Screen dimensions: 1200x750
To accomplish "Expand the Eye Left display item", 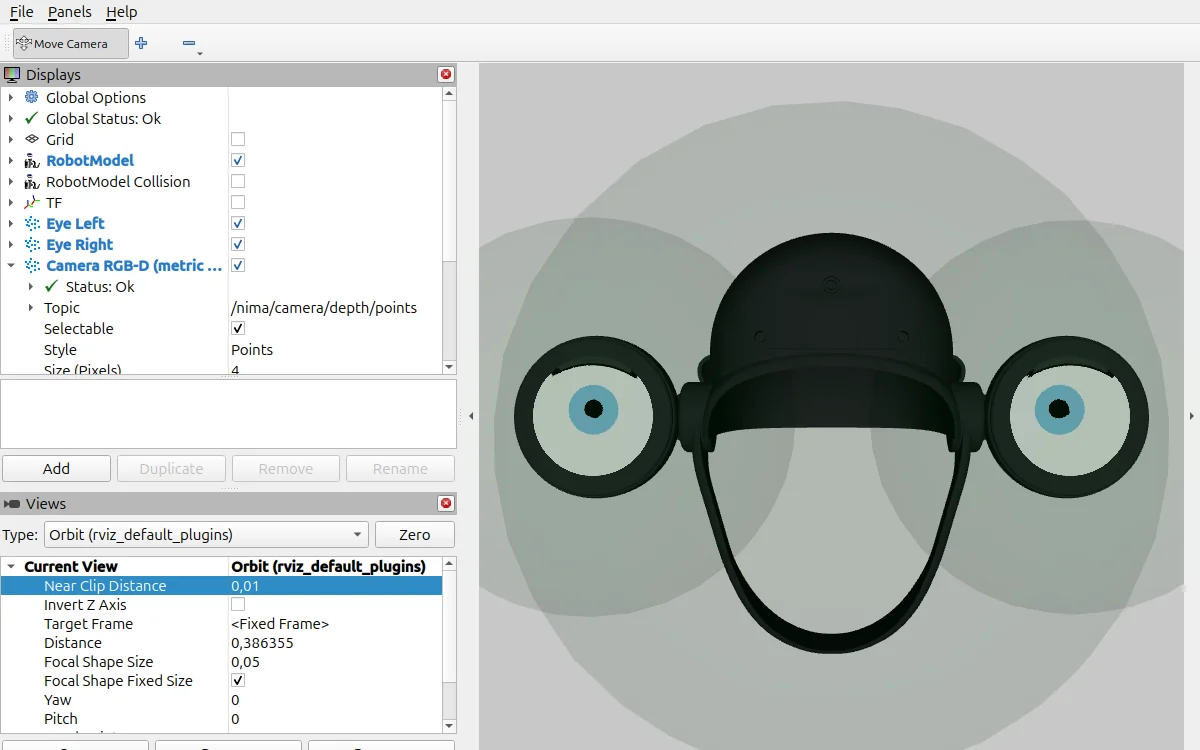I will click(x=11, y=223).
